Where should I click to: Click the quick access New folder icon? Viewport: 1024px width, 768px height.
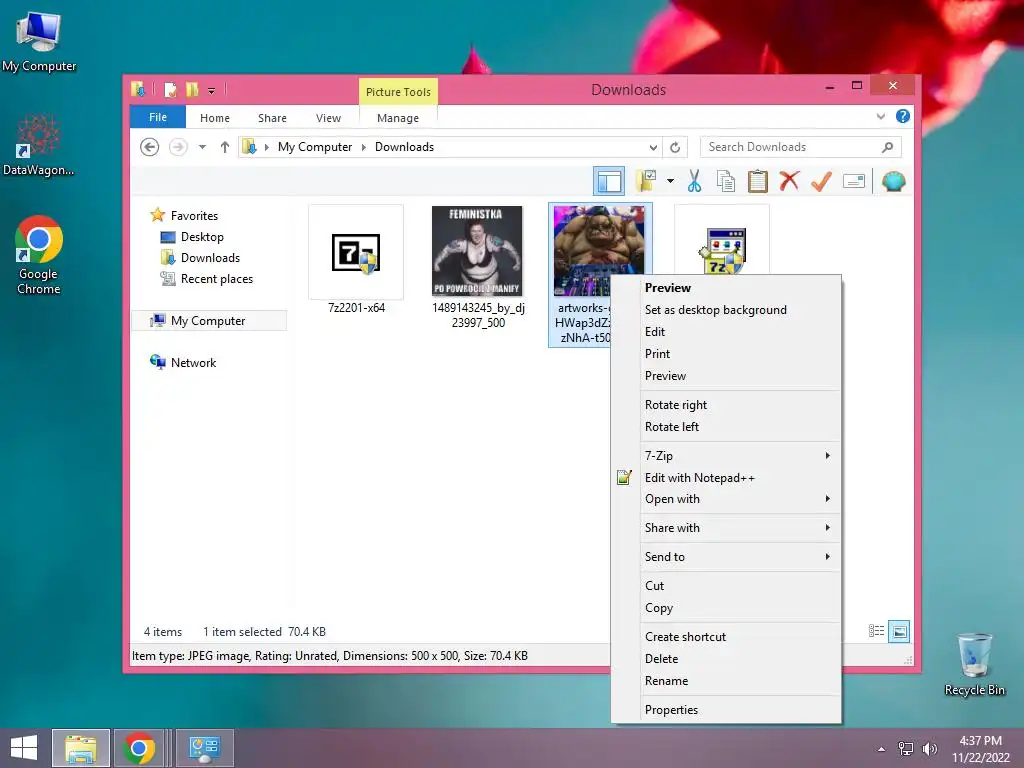click(192, 89)
